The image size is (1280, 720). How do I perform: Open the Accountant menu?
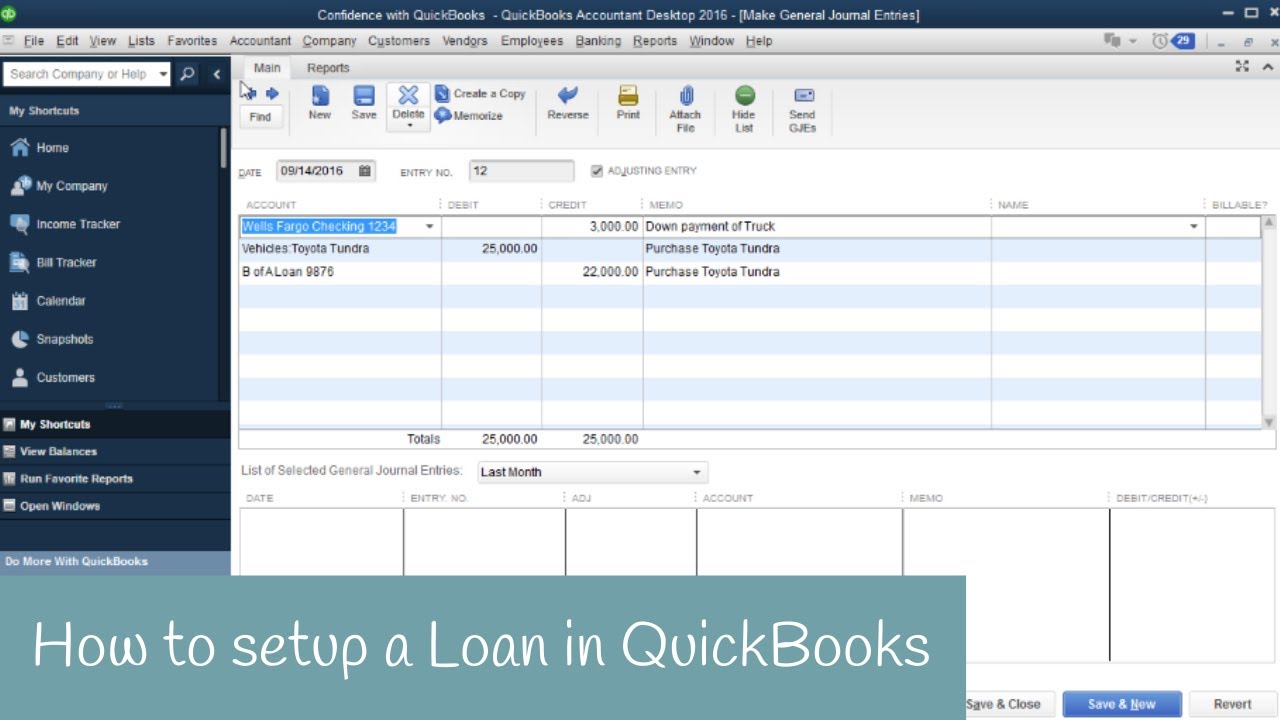[260, 41]
